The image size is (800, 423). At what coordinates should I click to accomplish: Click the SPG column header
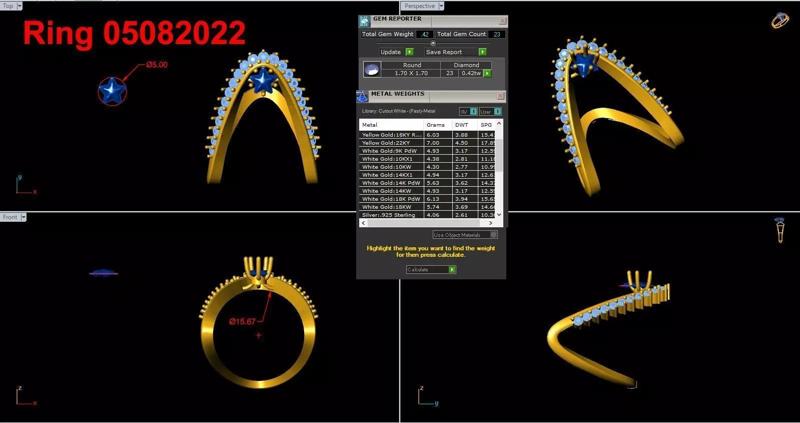(486, 125)
